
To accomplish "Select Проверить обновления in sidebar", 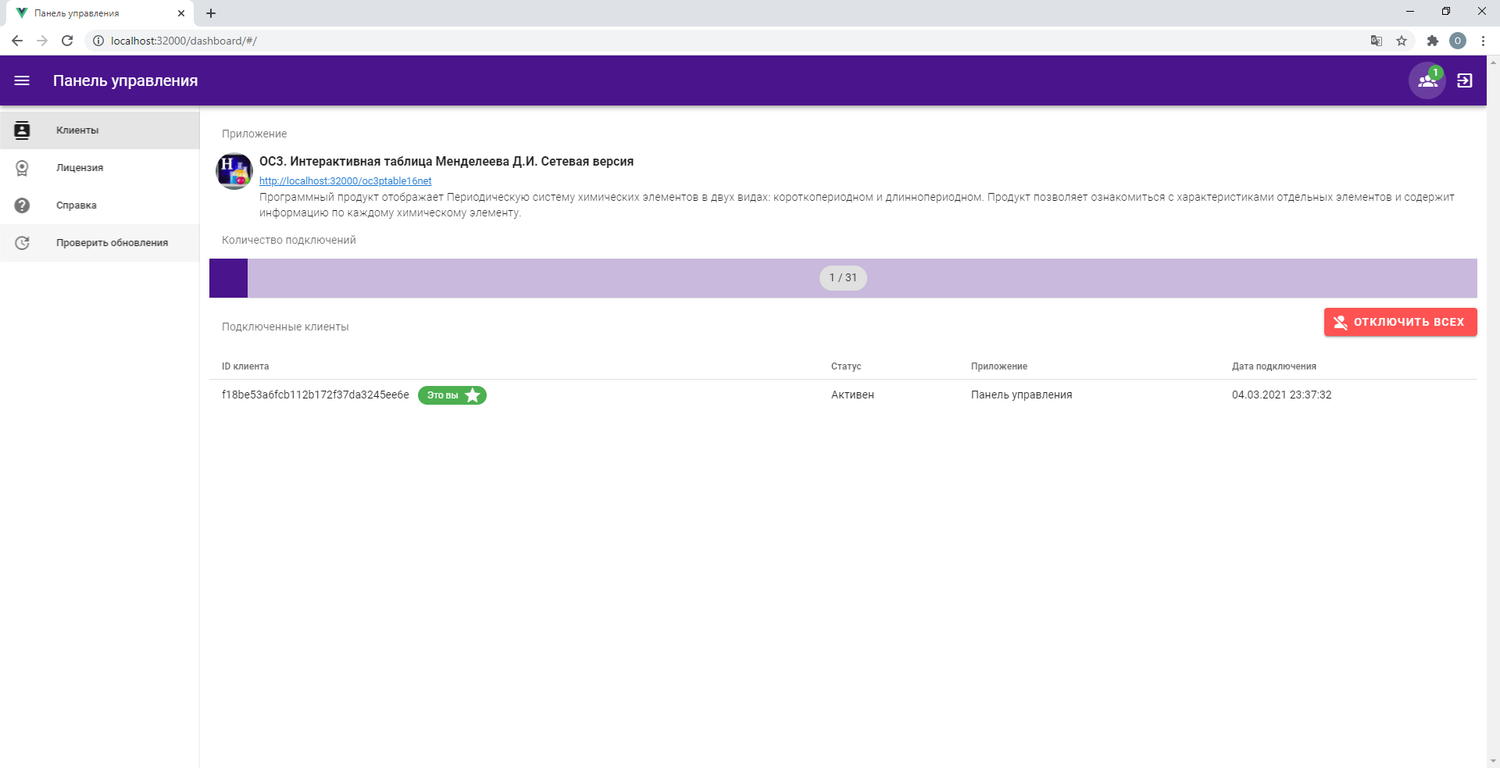I will (x=111, y=243).
